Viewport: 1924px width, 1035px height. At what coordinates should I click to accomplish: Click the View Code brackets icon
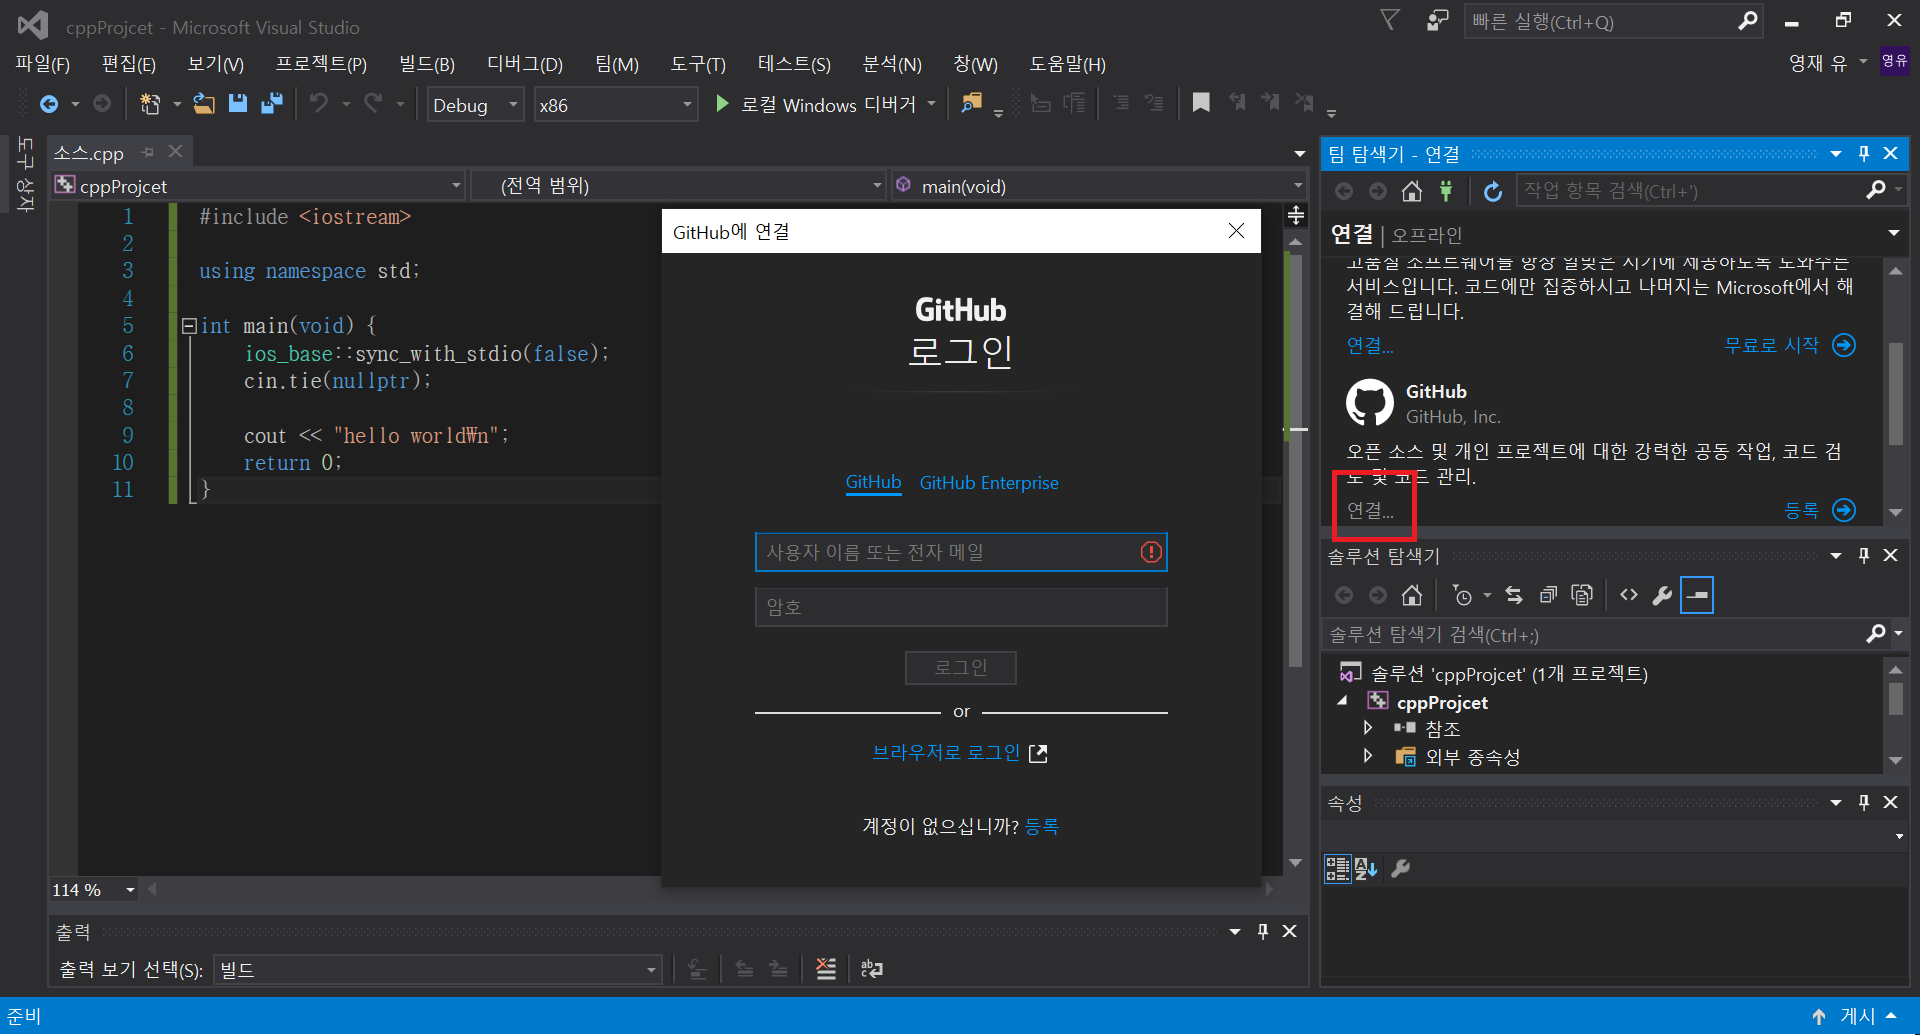[1629, 596]
